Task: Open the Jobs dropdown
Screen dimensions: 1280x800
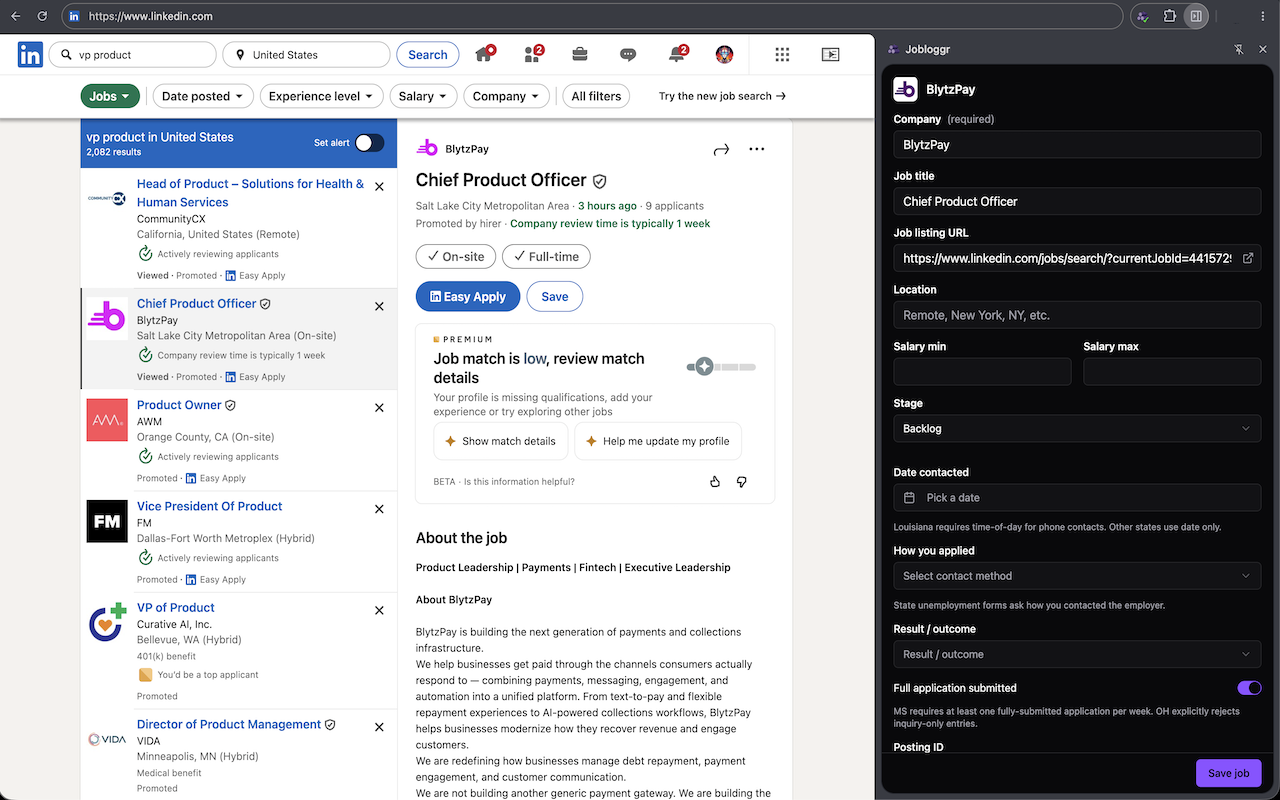Action: [110, 96]
